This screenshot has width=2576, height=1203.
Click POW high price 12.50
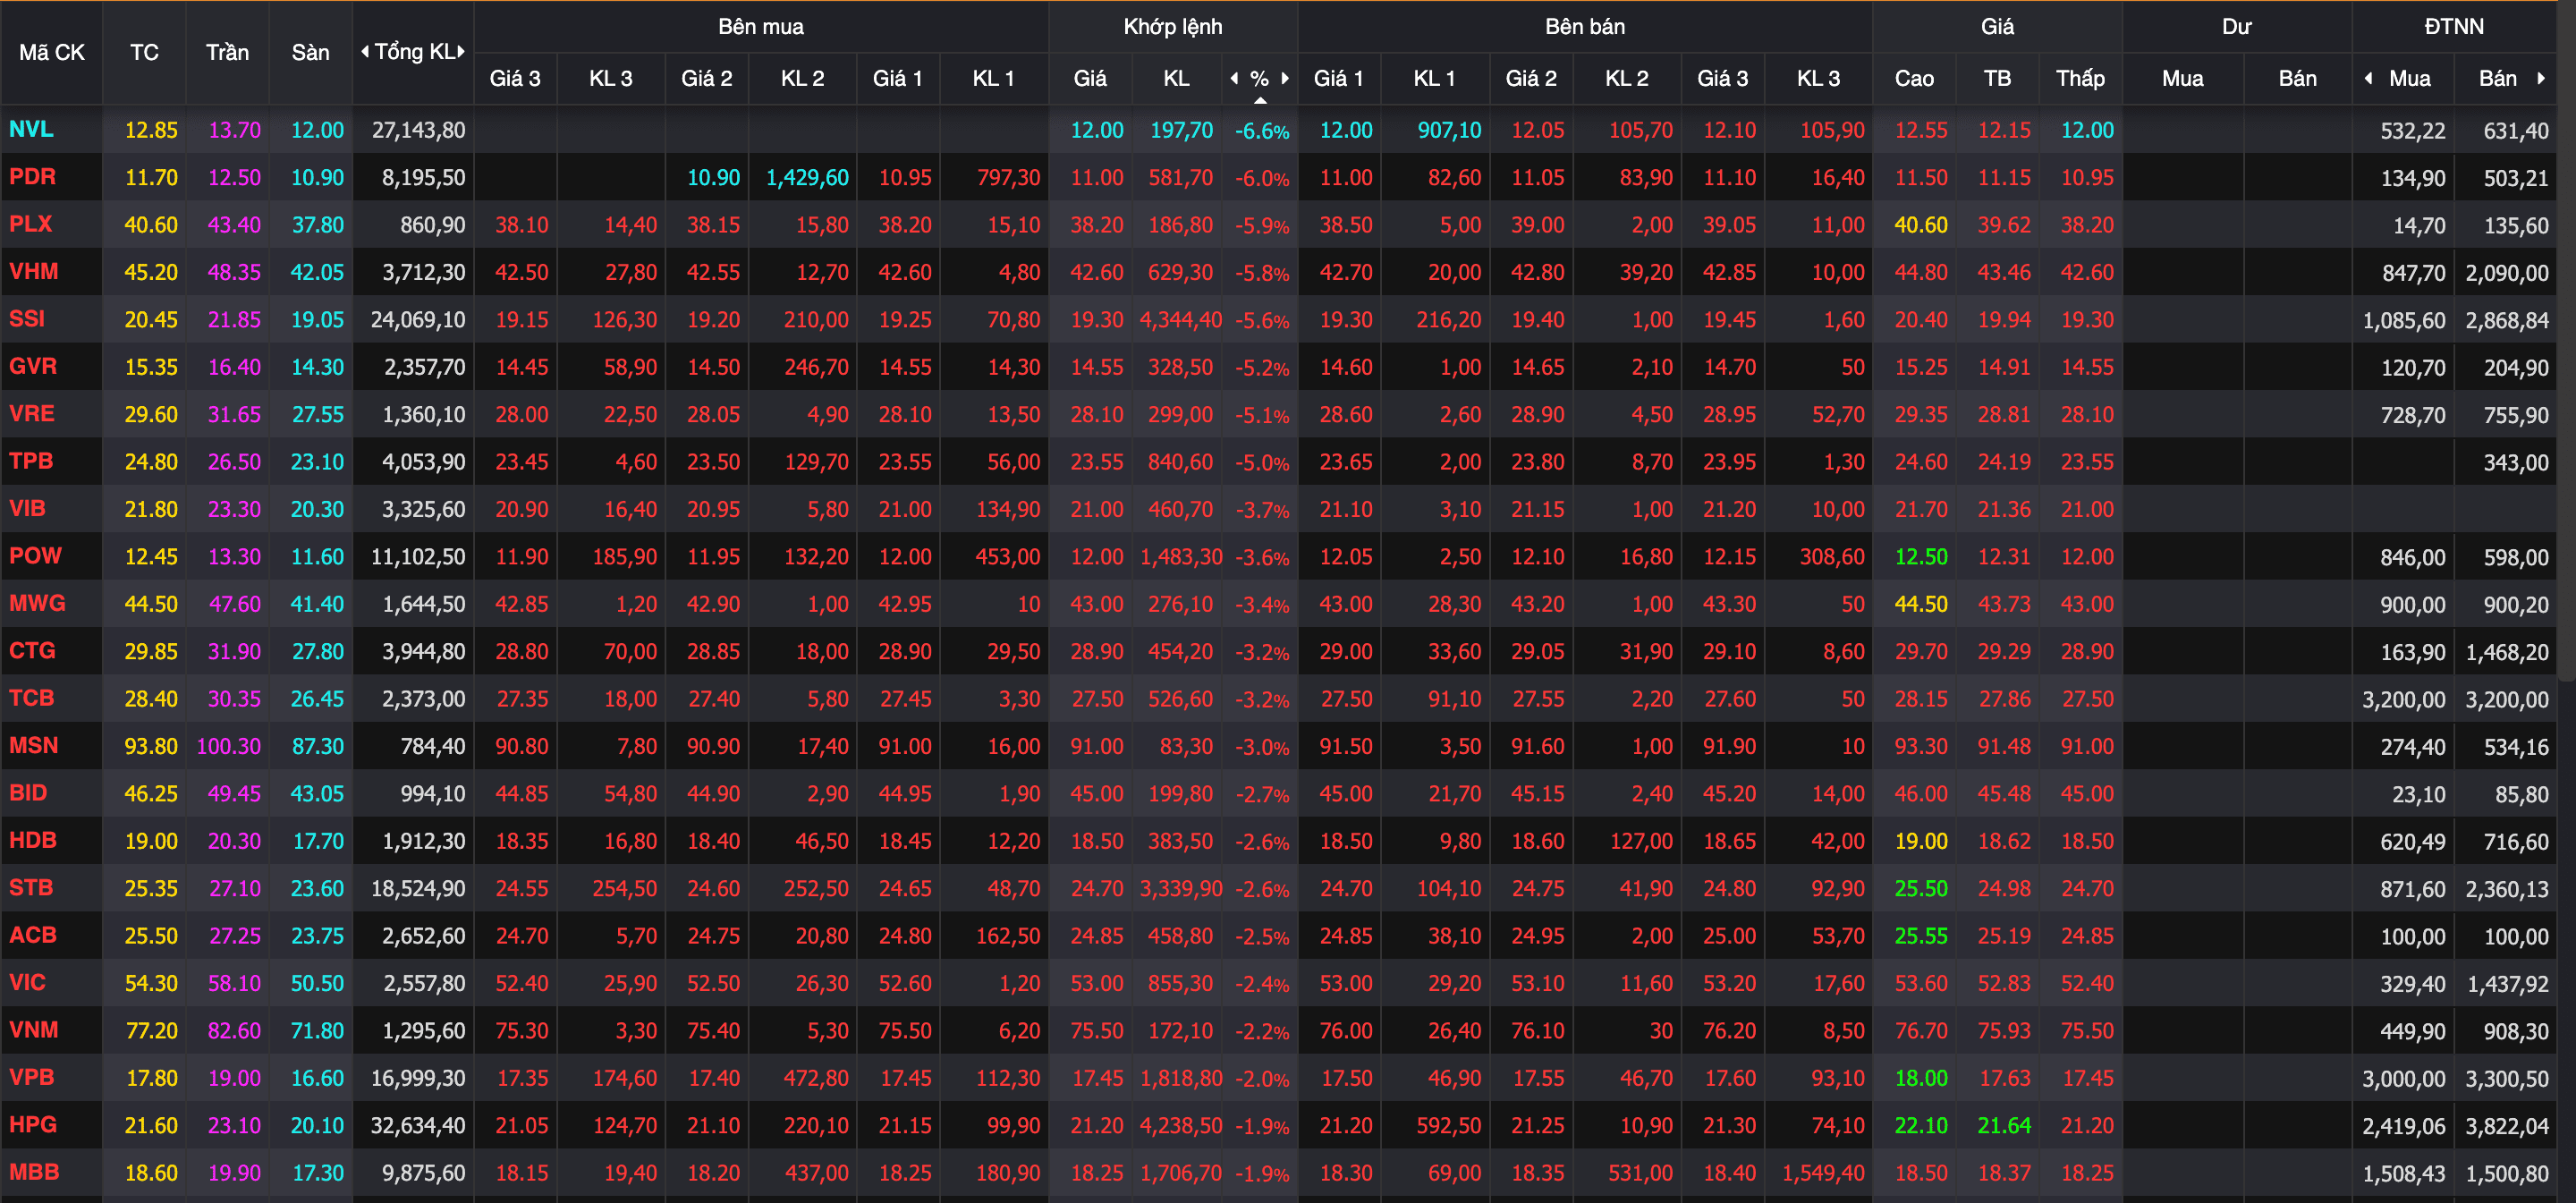point(1921,557)
